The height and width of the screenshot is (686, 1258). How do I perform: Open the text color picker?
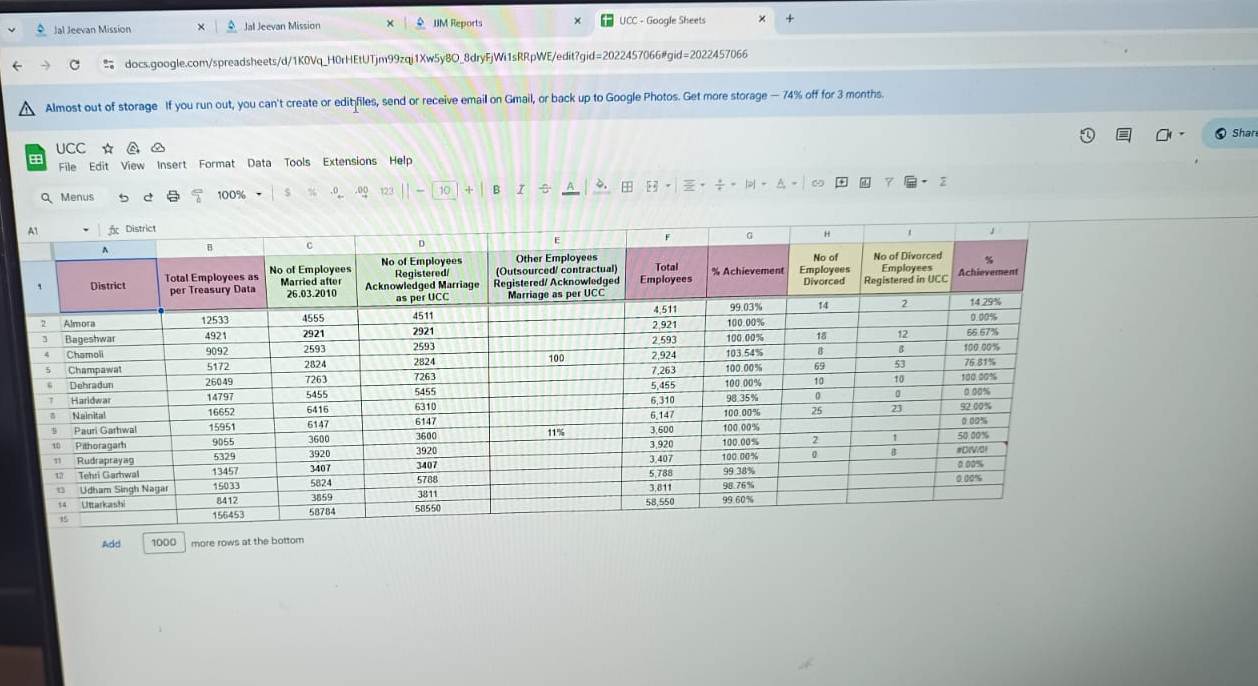(570, 187)
